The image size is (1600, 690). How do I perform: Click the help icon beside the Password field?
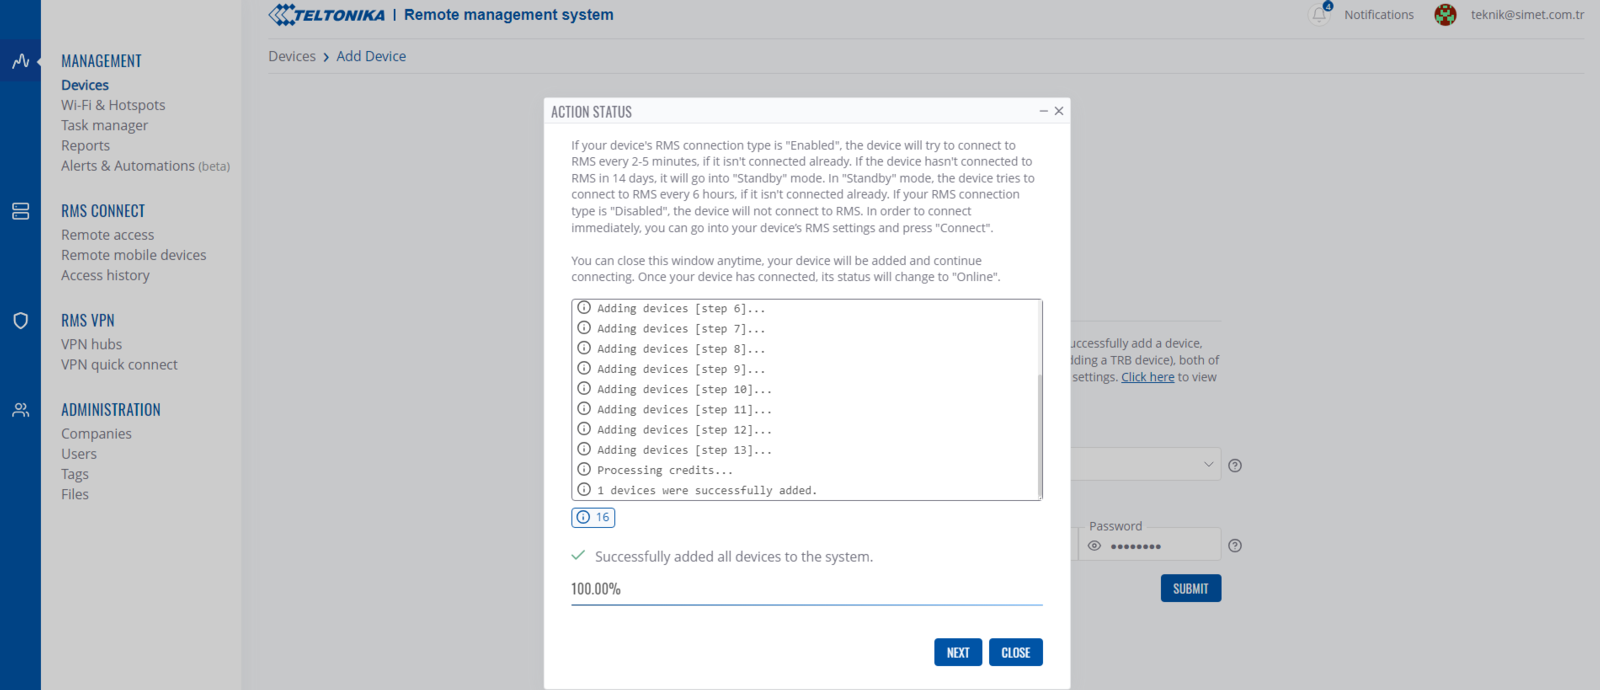(x=1235, y=546)
